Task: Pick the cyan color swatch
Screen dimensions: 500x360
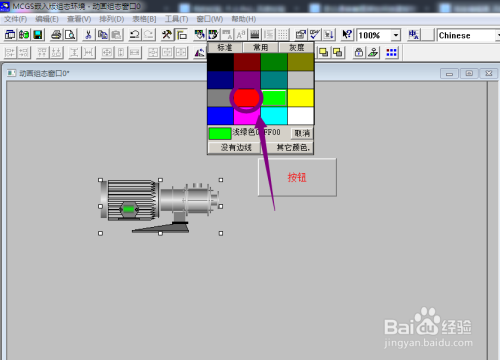Action: (x=274, y=116)
